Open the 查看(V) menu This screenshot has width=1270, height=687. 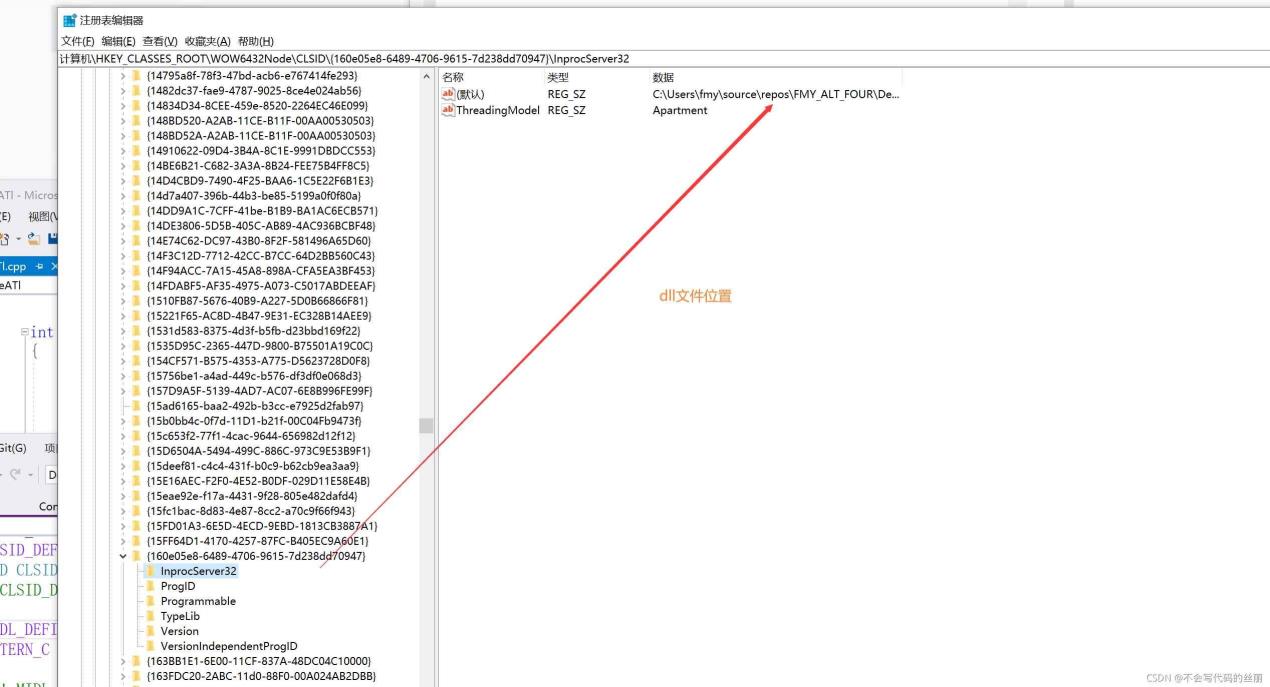tap(160, 41)
